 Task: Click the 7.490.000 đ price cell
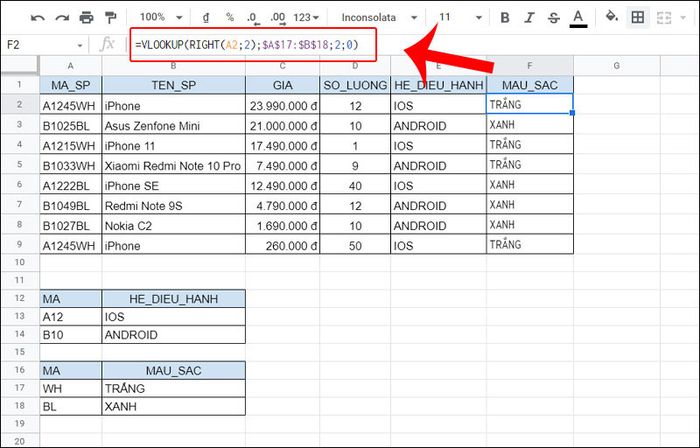(x=282, y=166)
